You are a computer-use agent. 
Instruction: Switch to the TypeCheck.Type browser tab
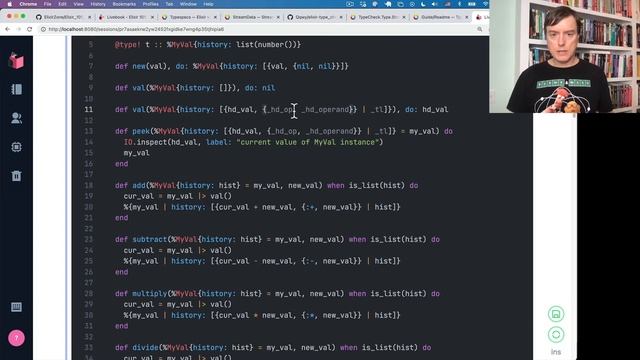click(378, 17)
